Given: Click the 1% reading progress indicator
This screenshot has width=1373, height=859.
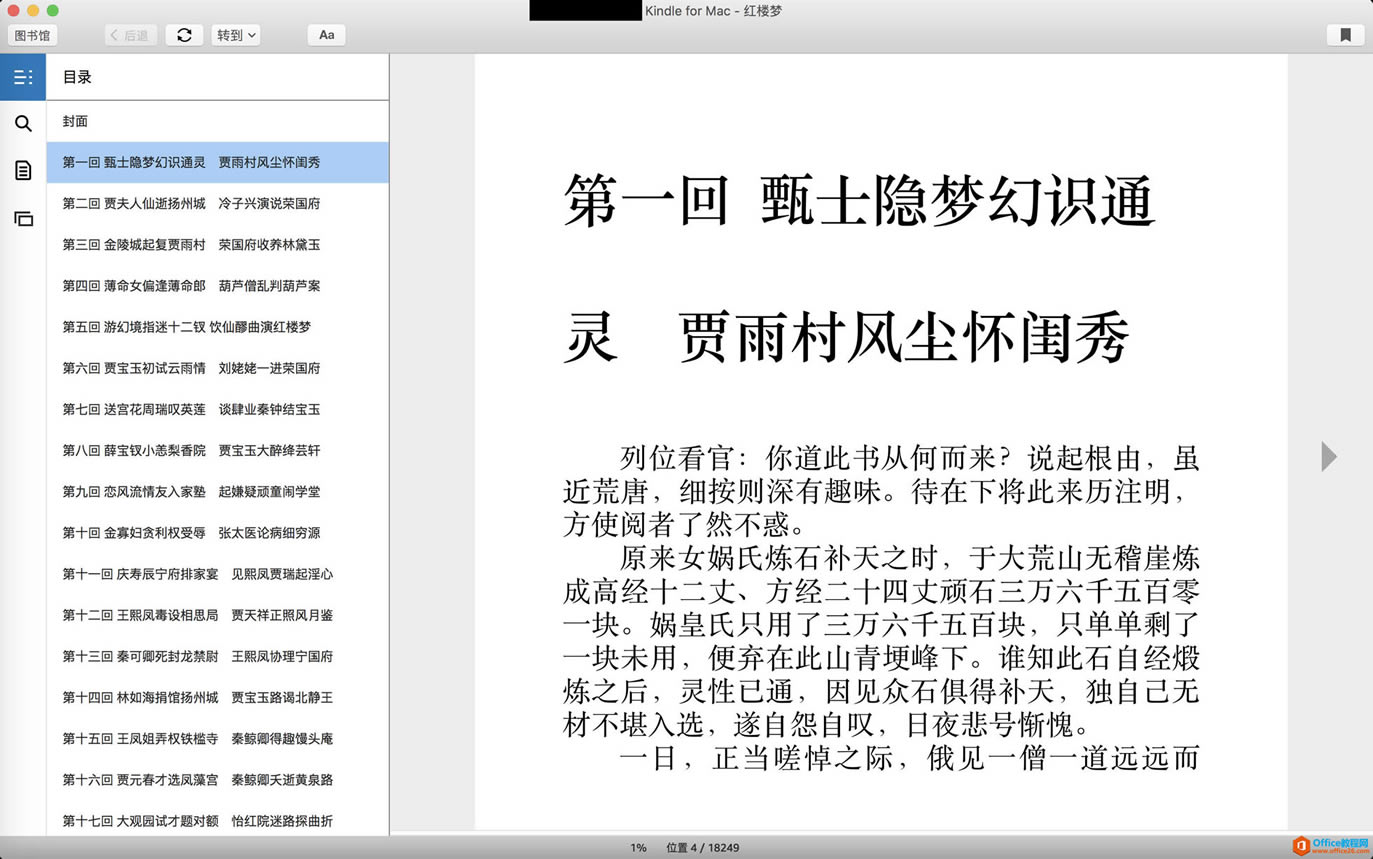Looking at the screenshot, I should 638,847.
